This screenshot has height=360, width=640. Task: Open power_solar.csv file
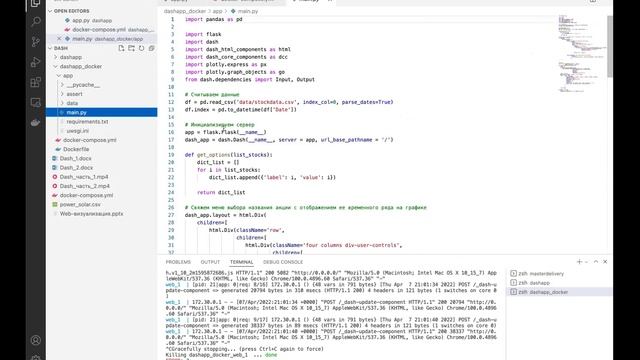pos(80,204)
